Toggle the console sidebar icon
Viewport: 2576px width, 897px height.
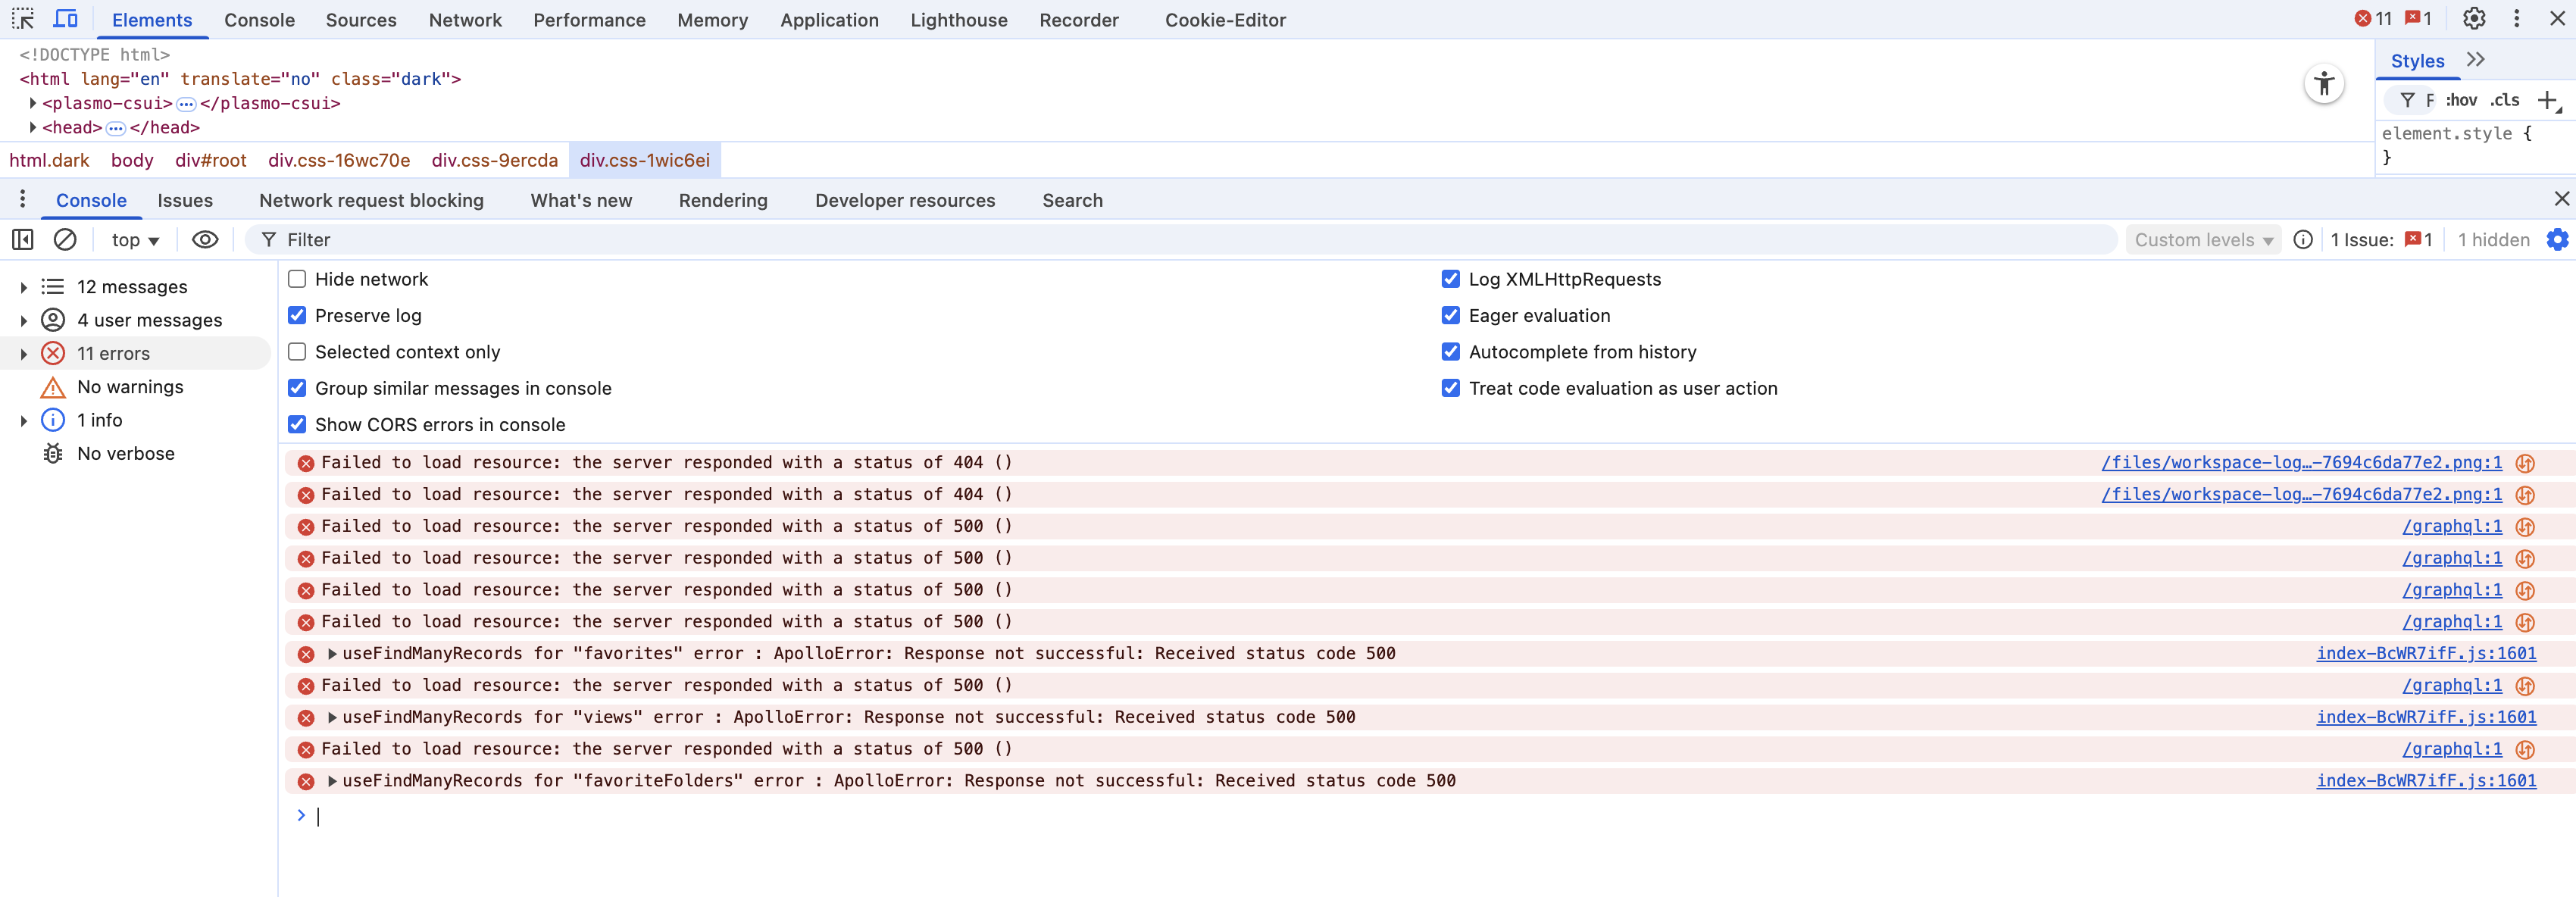point(22,239)
